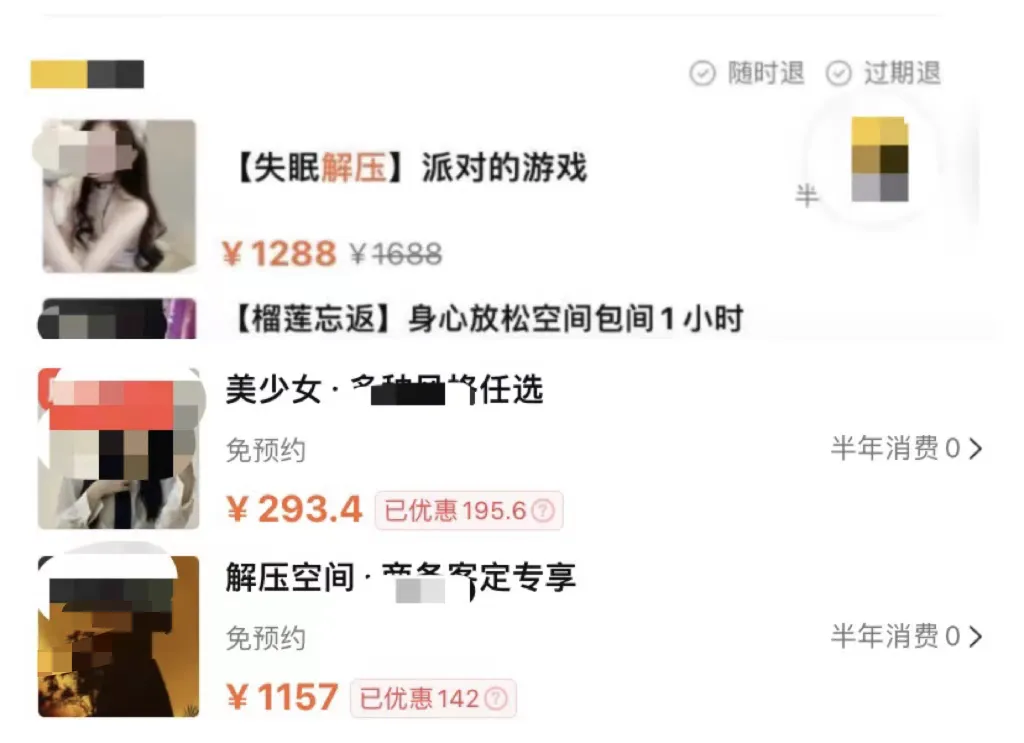This screenshot has height=743, width=1024.
Task: Click the 随时退 checkmark icon
Action: pos(703,73)
